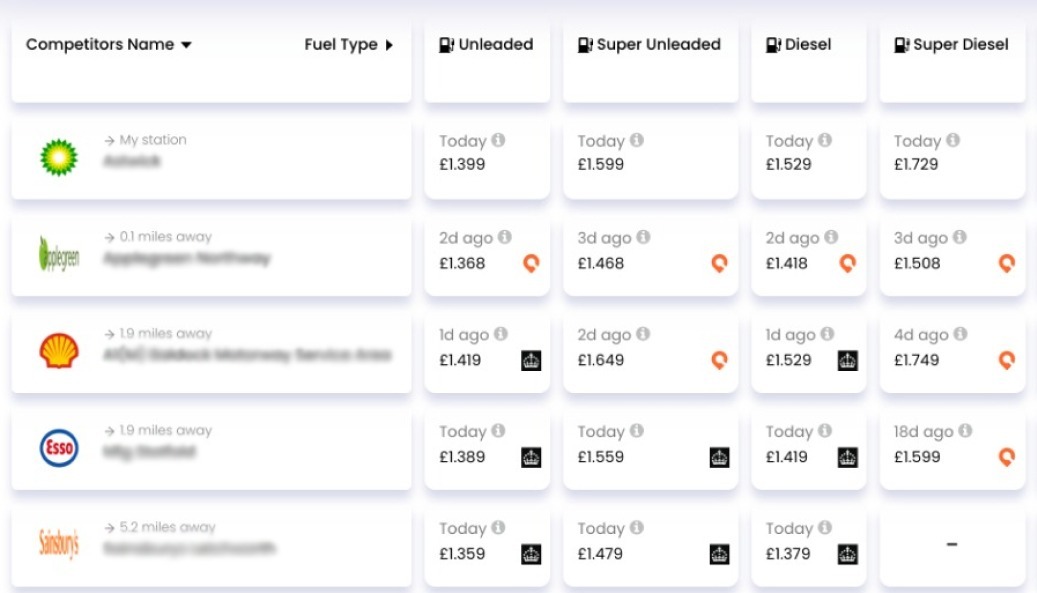Click the Shell station logo
Screen dimensions: 1037x593
[59, 351]
